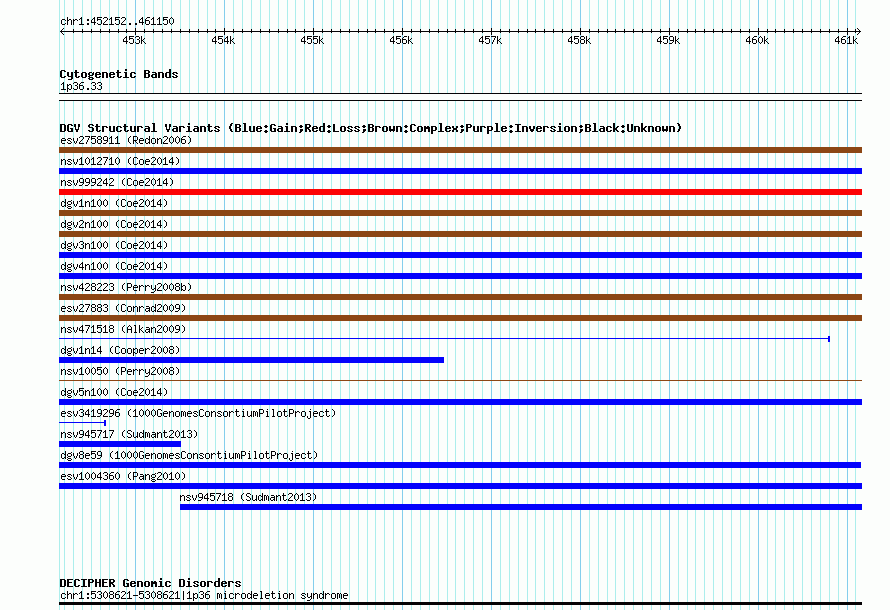
Task: Select the brown dgv1n100 variant bar
Action: [x=460, y=213]
